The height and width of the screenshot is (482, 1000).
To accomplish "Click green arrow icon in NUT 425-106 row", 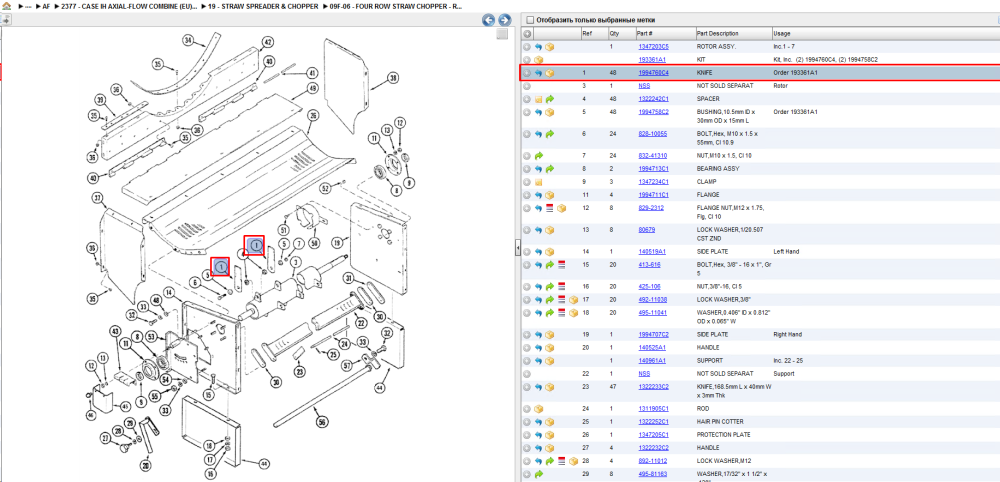I will 550,286.
